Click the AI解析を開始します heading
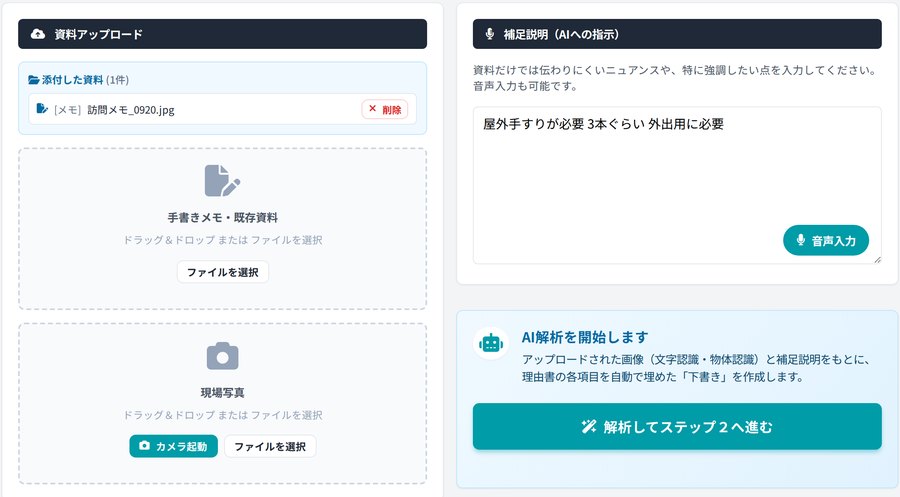The image size is (900, 497). [x=585, y=337]
